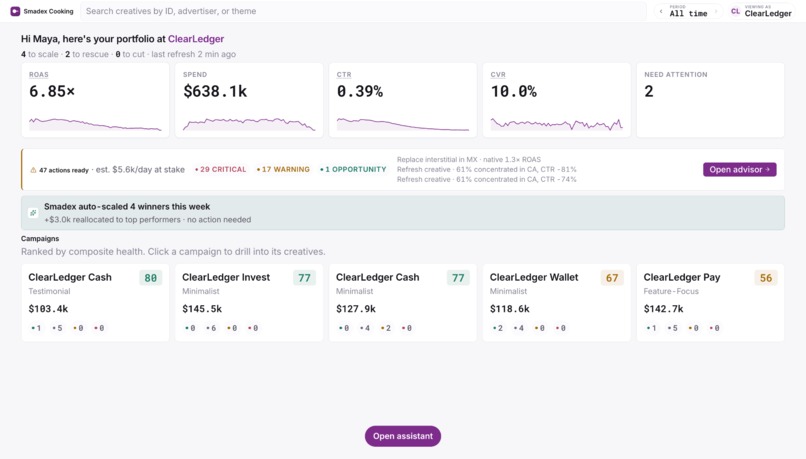This screenshot has height=459, width=806.
Task: Select the Refresh creative CTR -81% recommendation
Action: 486,170
